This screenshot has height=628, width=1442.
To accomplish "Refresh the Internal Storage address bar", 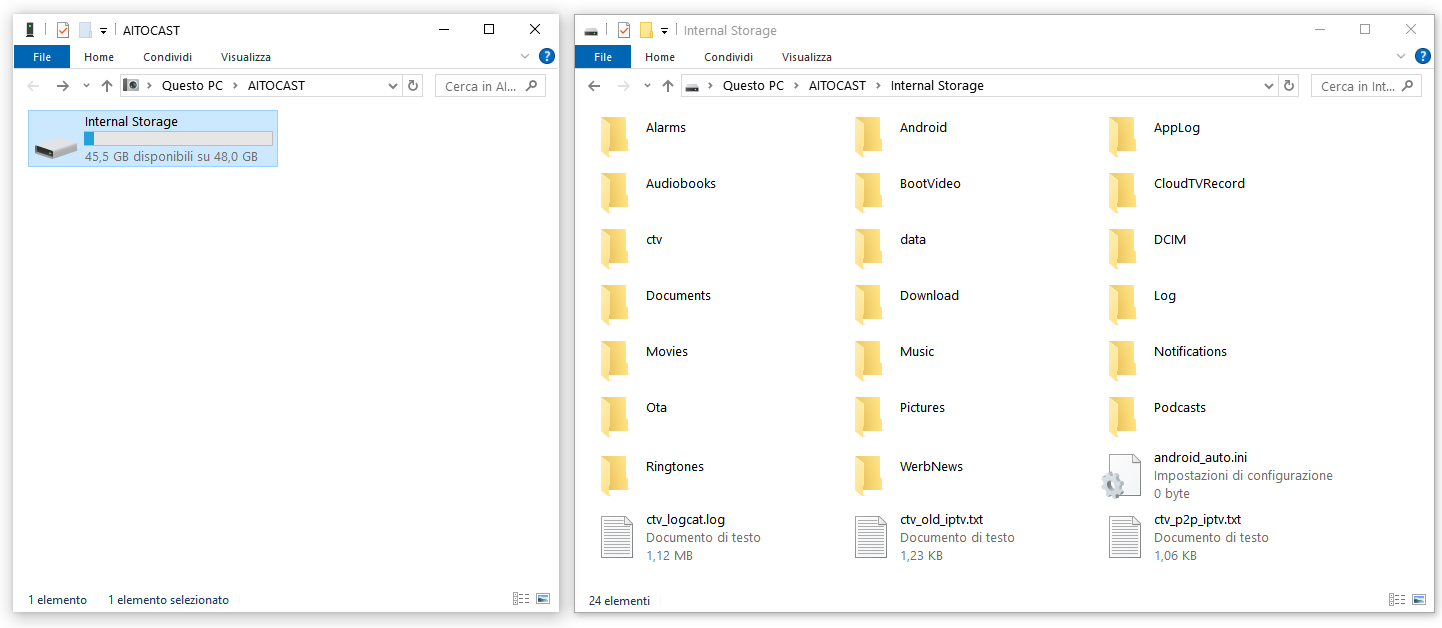I will (1289, 86).
